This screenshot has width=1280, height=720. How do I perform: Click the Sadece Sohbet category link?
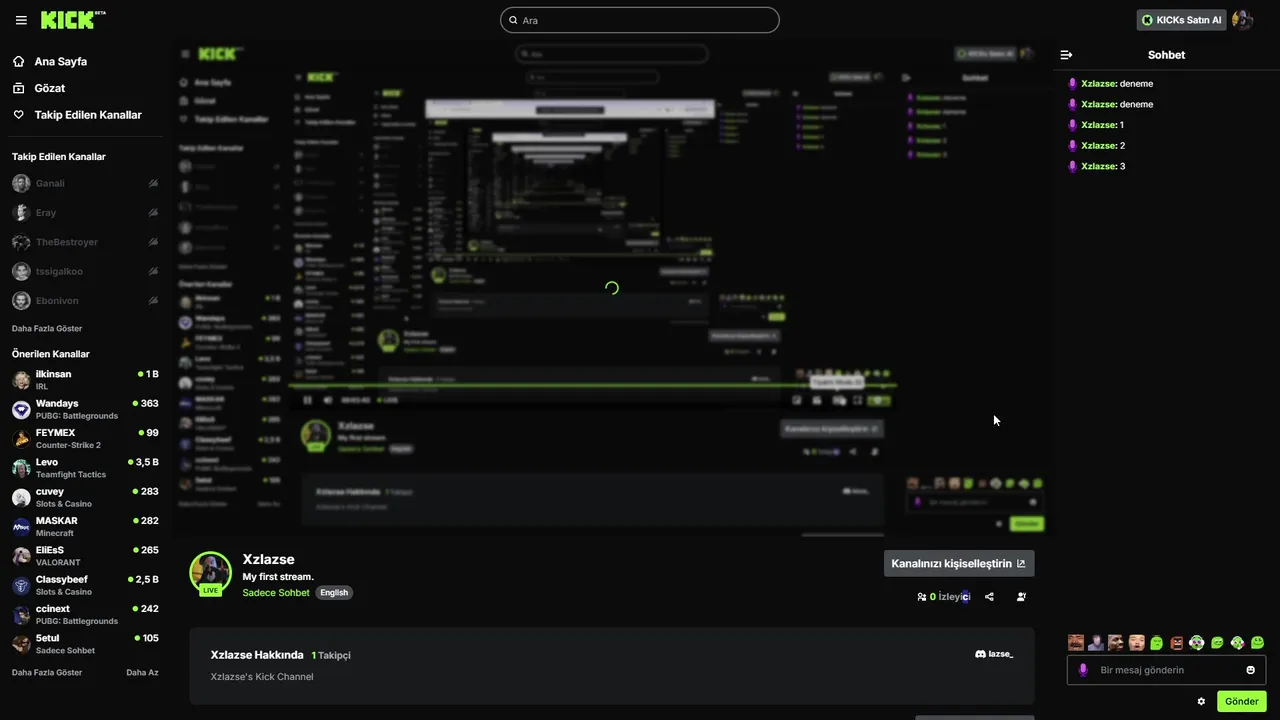click(276, 593)
